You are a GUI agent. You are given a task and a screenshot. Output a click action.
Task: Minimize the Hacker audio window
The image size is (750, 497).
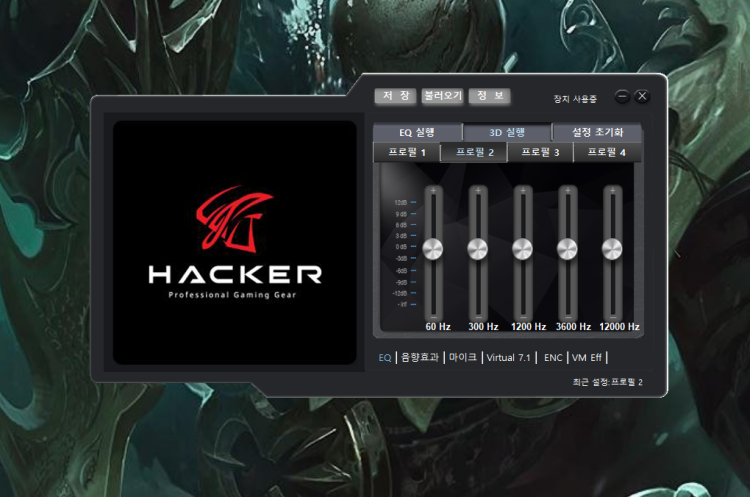pos(622,96)
